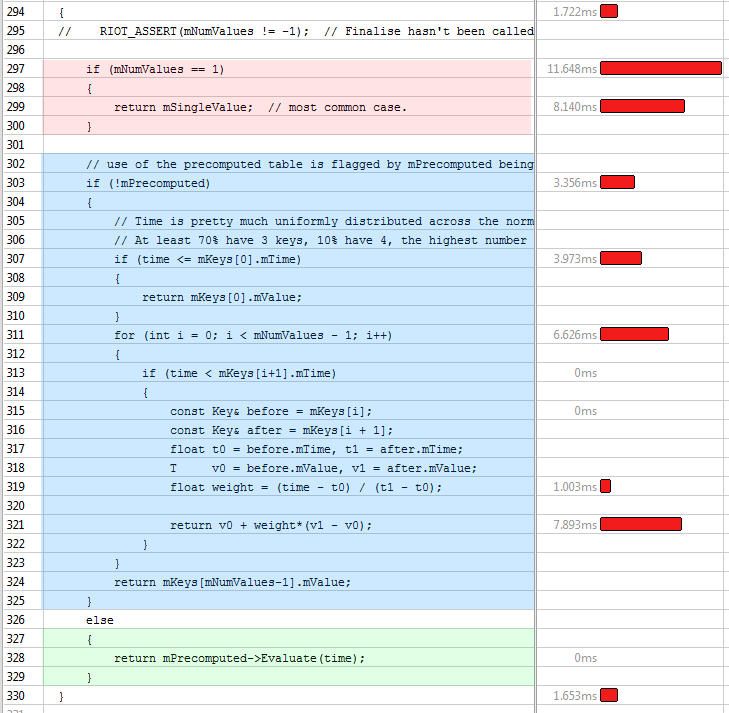Viewport: 729px width, 713px height.
Task: Click the 3.356ms timing label
Action: point(574,183)
